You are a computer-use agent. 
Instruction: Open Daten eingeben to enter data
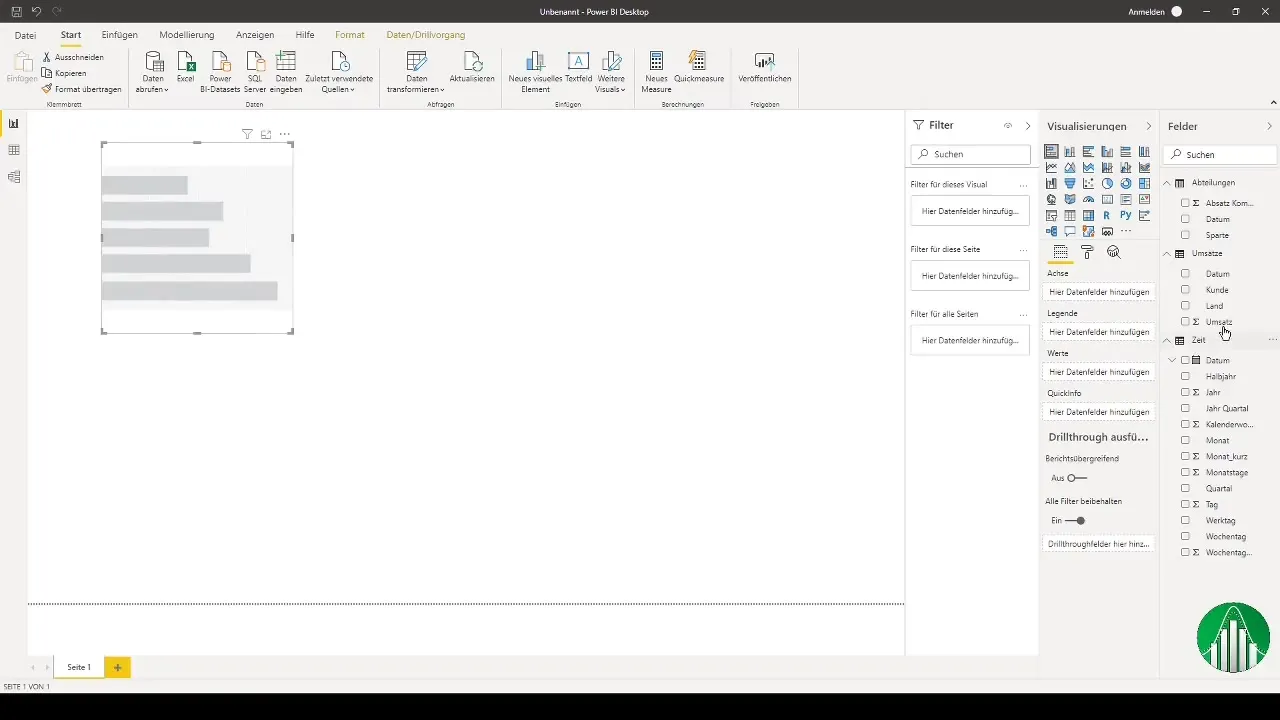pos(286,72)
